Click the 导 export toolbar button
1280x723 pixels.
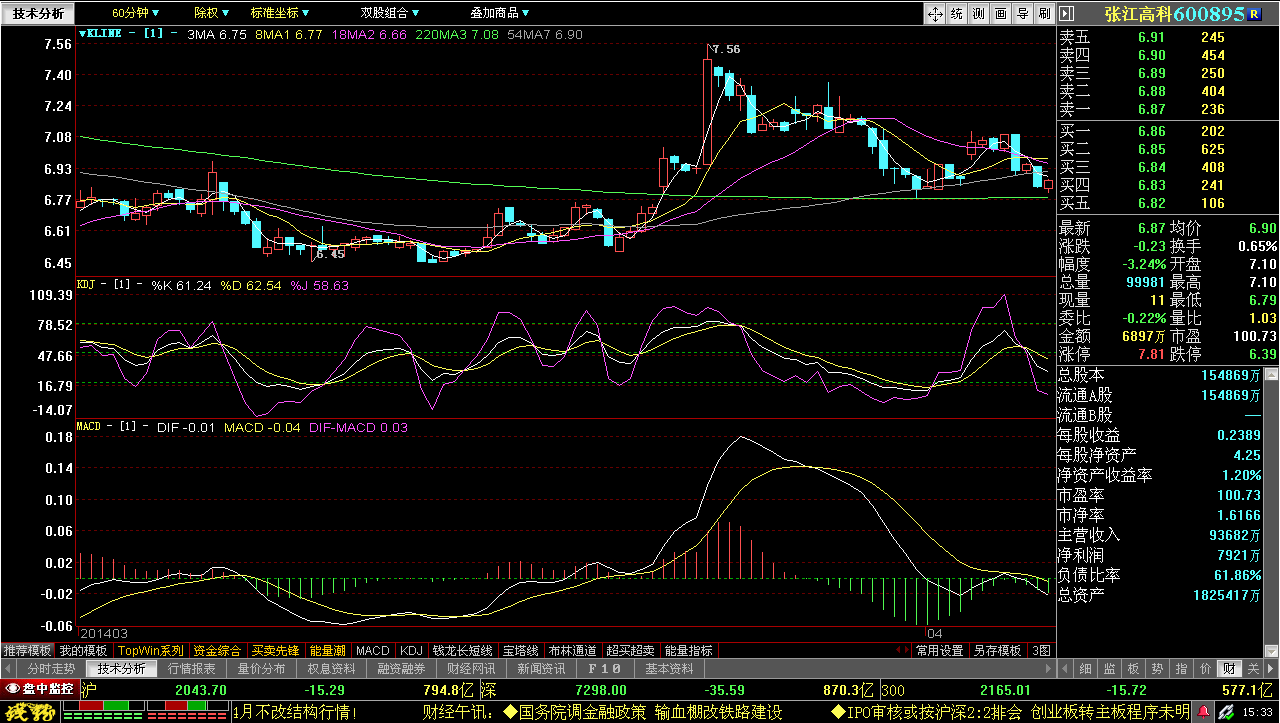tap(1021, 13)
